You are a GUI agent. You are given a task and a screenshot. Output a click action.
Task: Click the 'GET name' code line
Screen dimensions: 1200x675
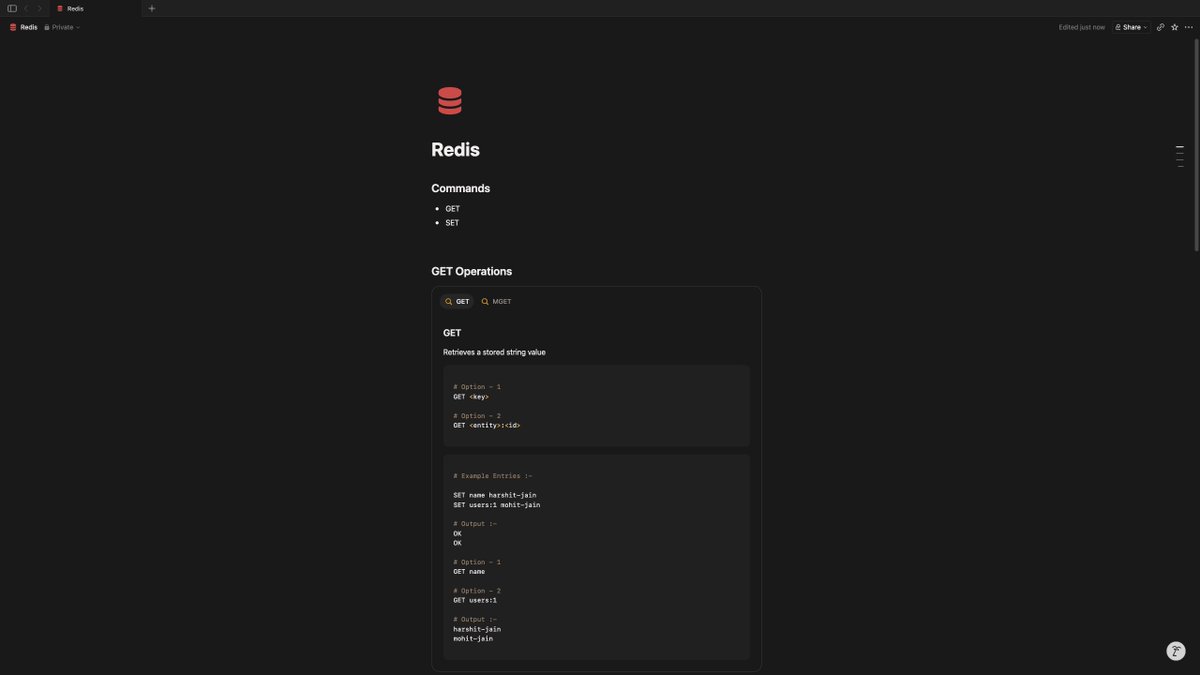469,572
